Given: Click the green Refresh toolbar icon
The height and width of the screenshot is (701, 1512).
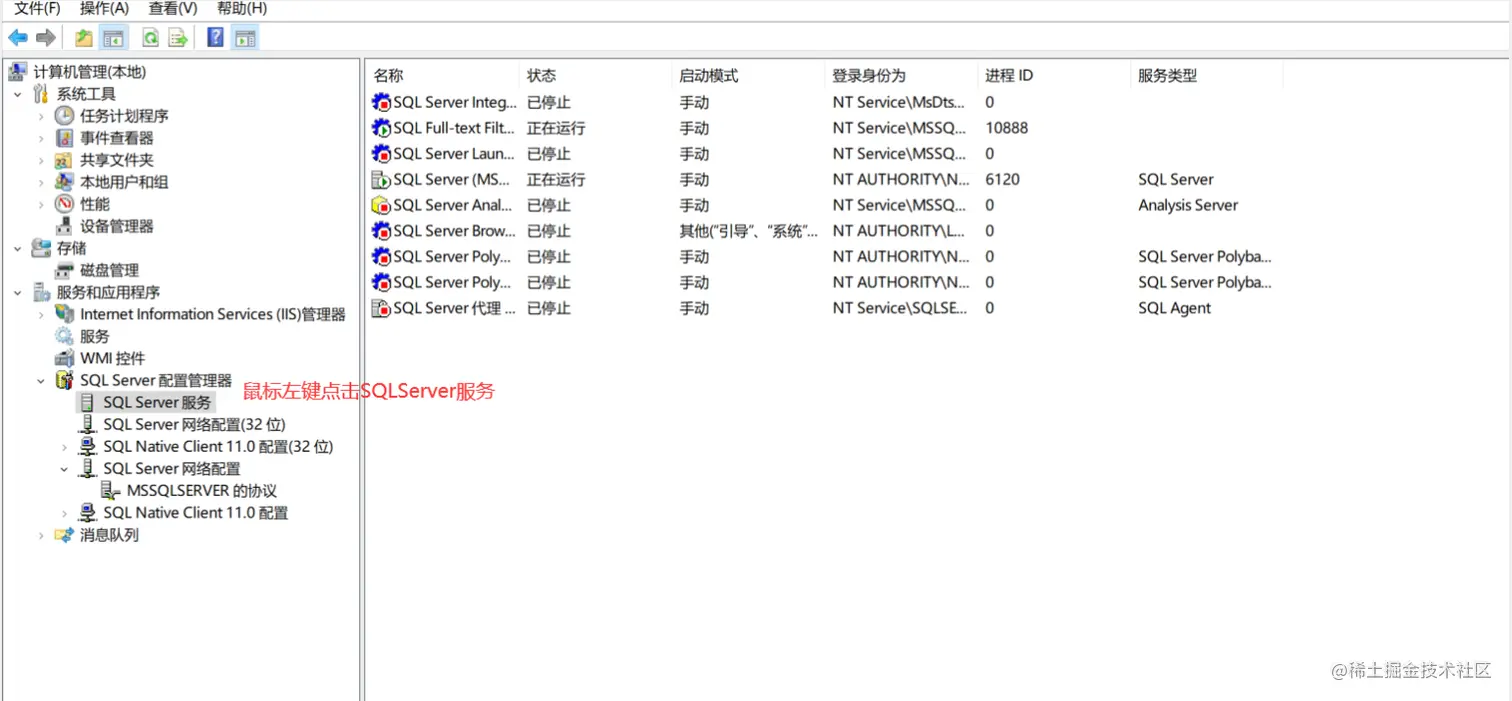Looking at the screenshot, I should [150, 38].
